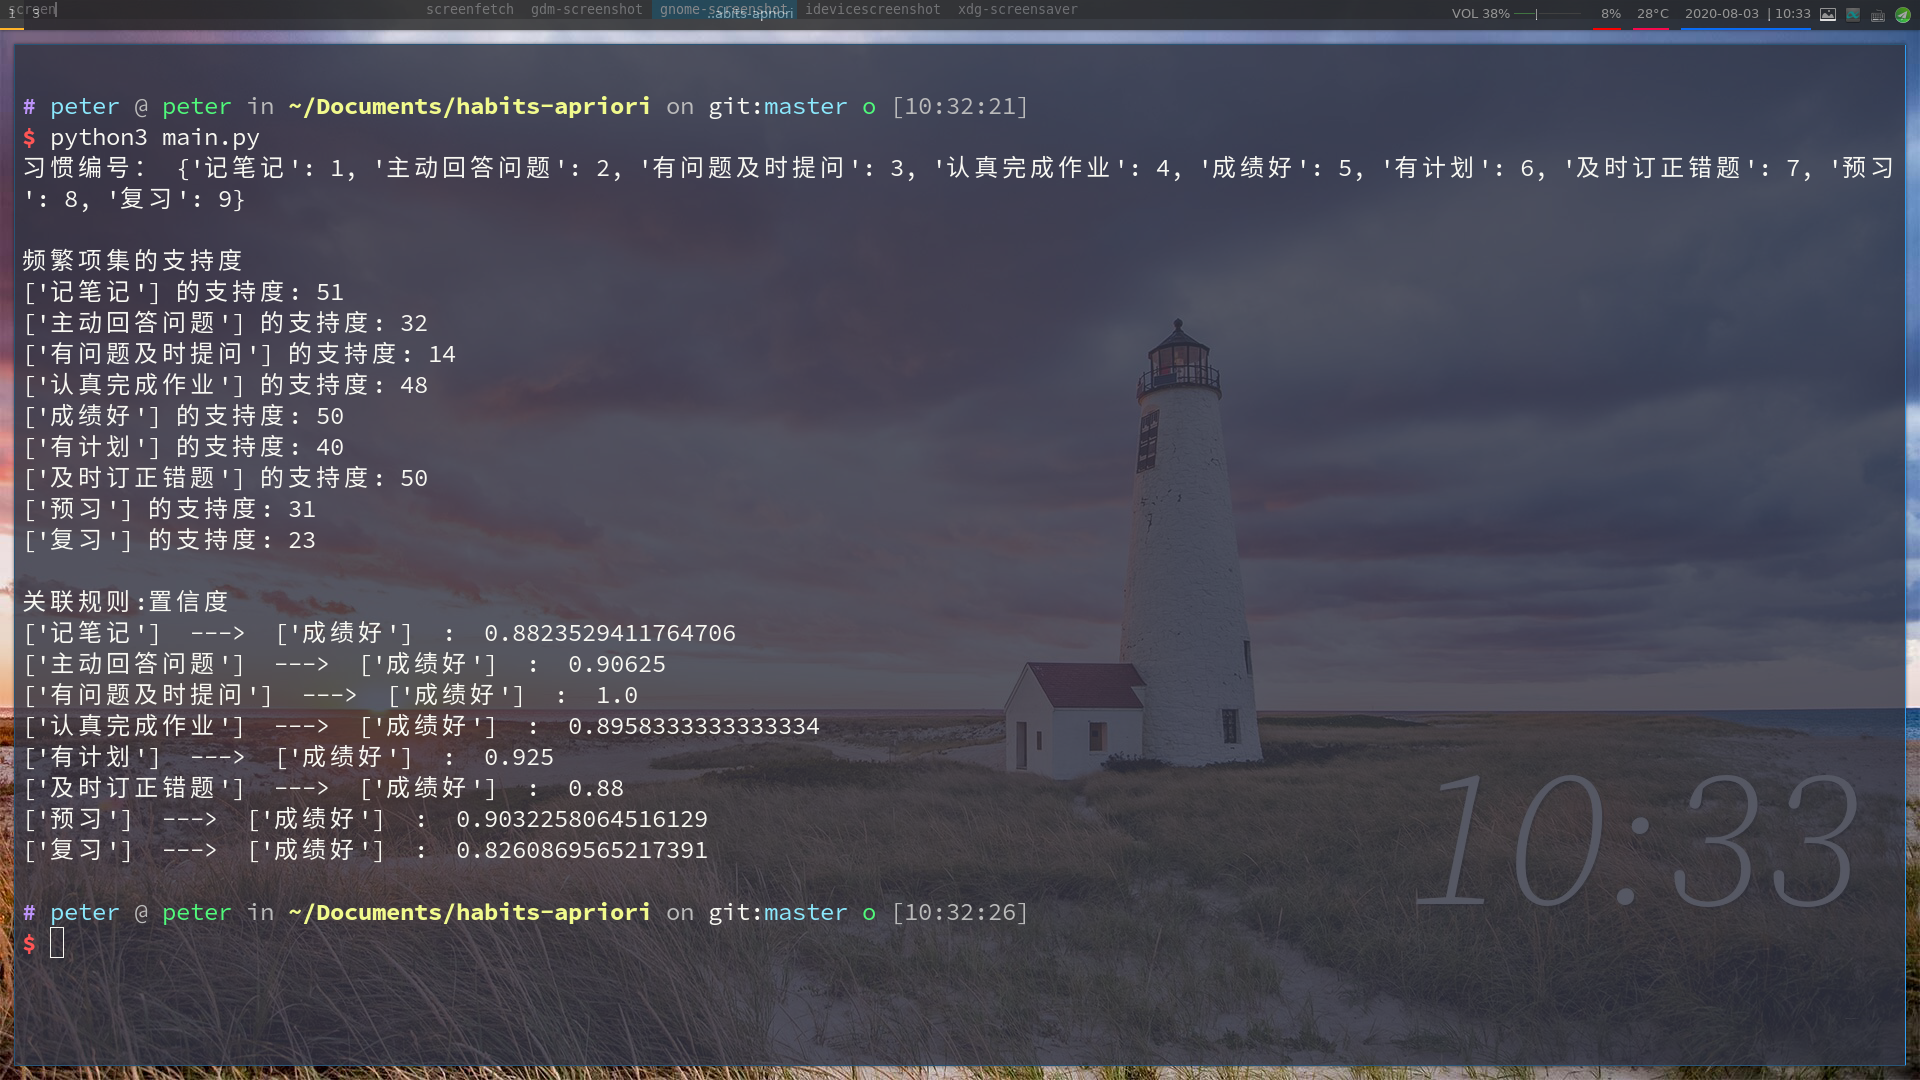Image resolution: width=1920 pixels, height=1080 pixels.
Task: Click the 2020-08-03 date display
Action: coord(1721,14)
